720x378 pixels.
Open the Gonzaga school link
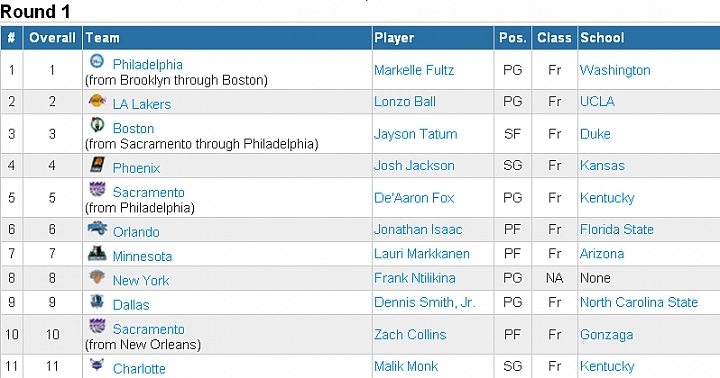coord(607,334)
